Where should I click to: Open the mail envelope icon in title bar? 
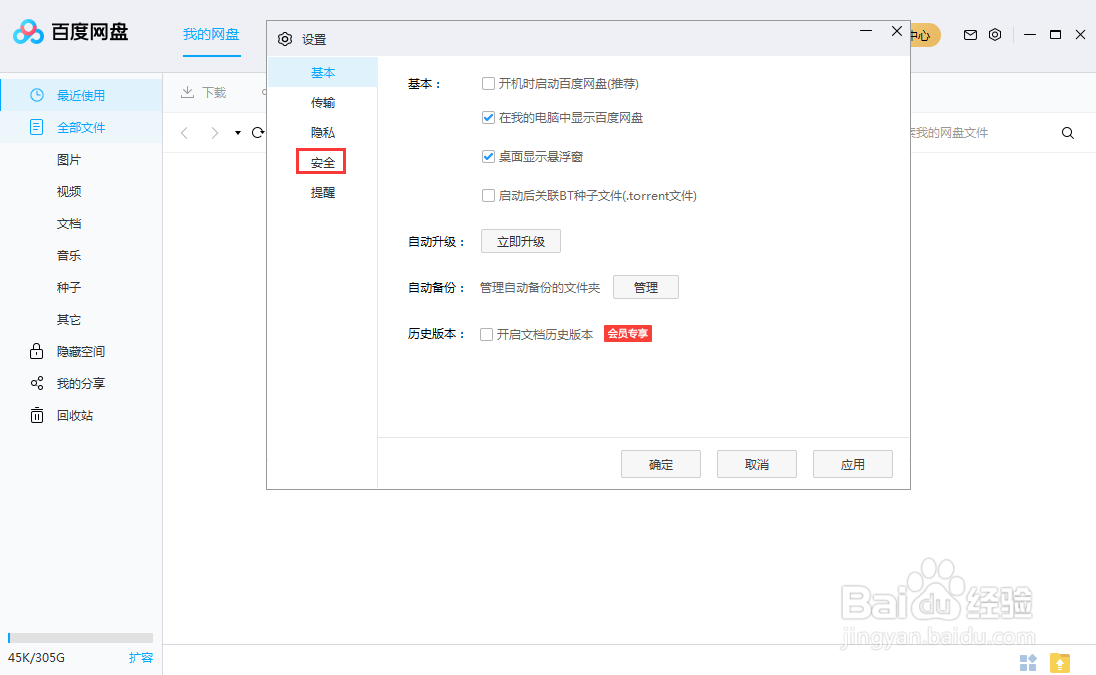(970, 35)
